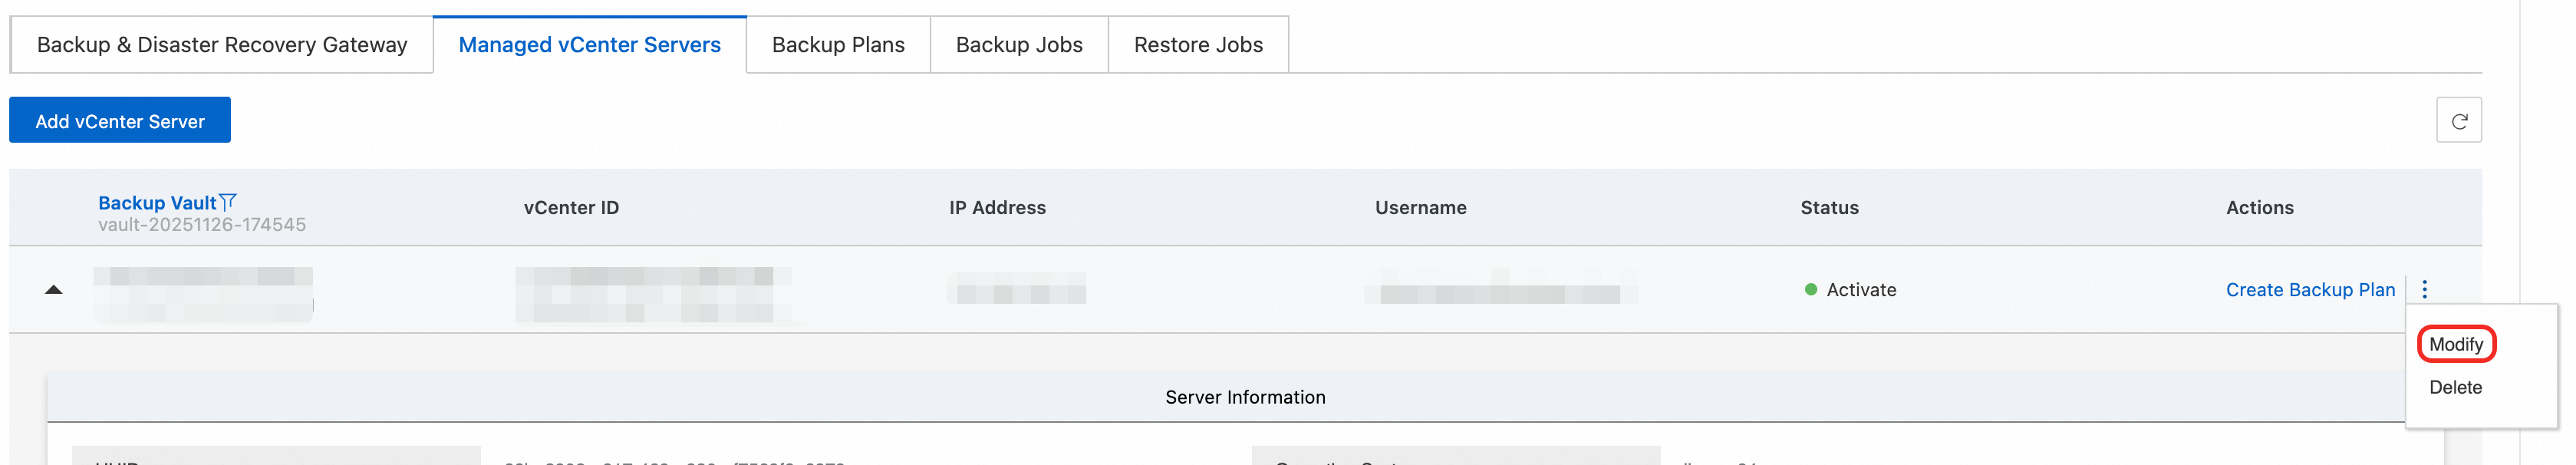Image resolution: width=2576 pixels, height=465 pixels.
Task: Click the Create Backup Plan link
Action: (x=2310, y=290)
